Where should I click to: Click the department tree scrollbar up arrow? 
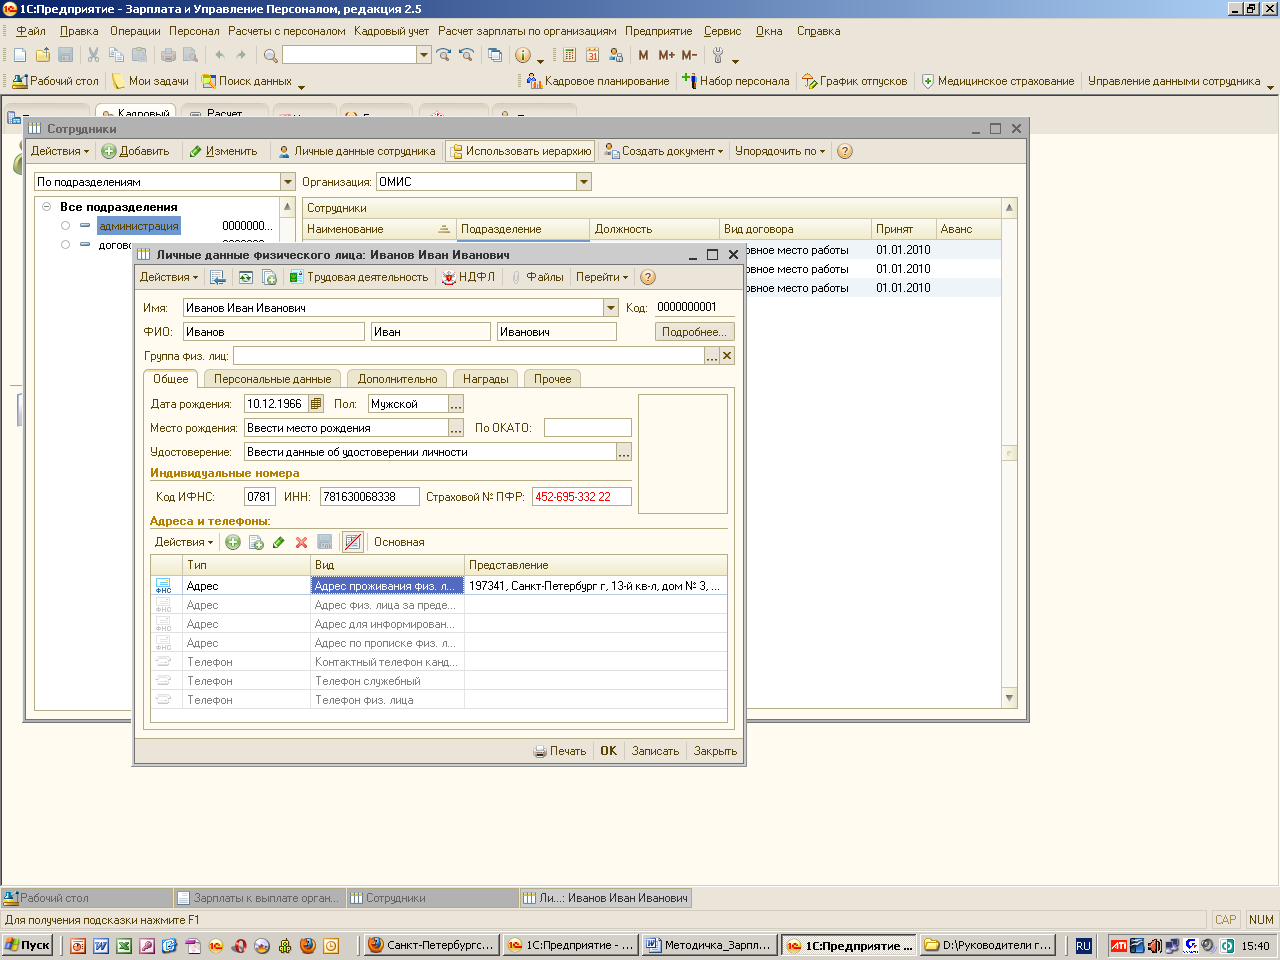pos(288,207)
